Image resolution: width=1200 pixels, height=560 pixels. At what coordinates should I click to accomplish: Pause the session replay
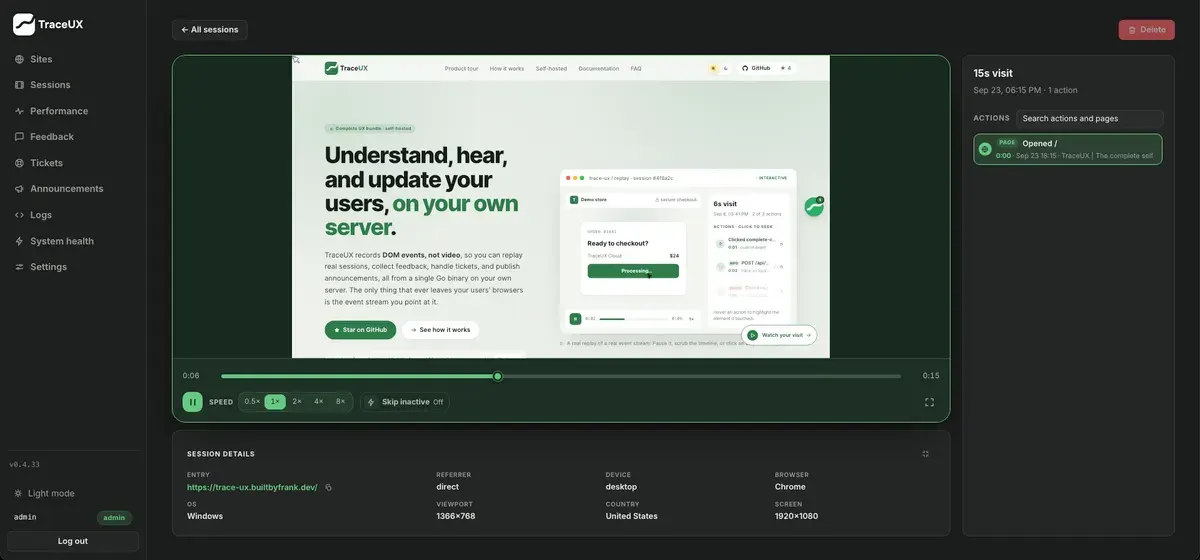(x=192, y=402)
